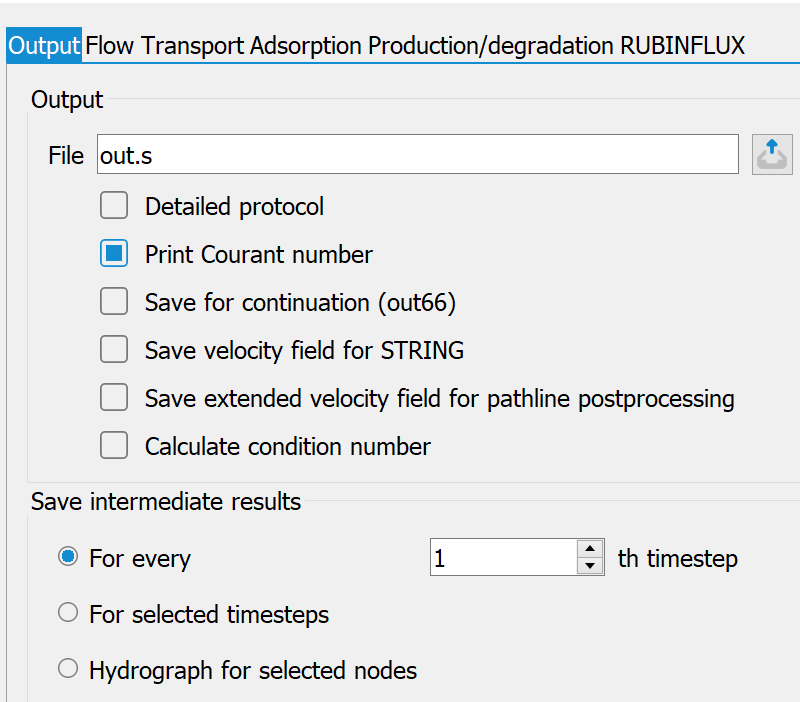Image resolution: width=800 pixels, height=702 pixels.
Task: Click the output file browse icon
Action: [772, 155]
